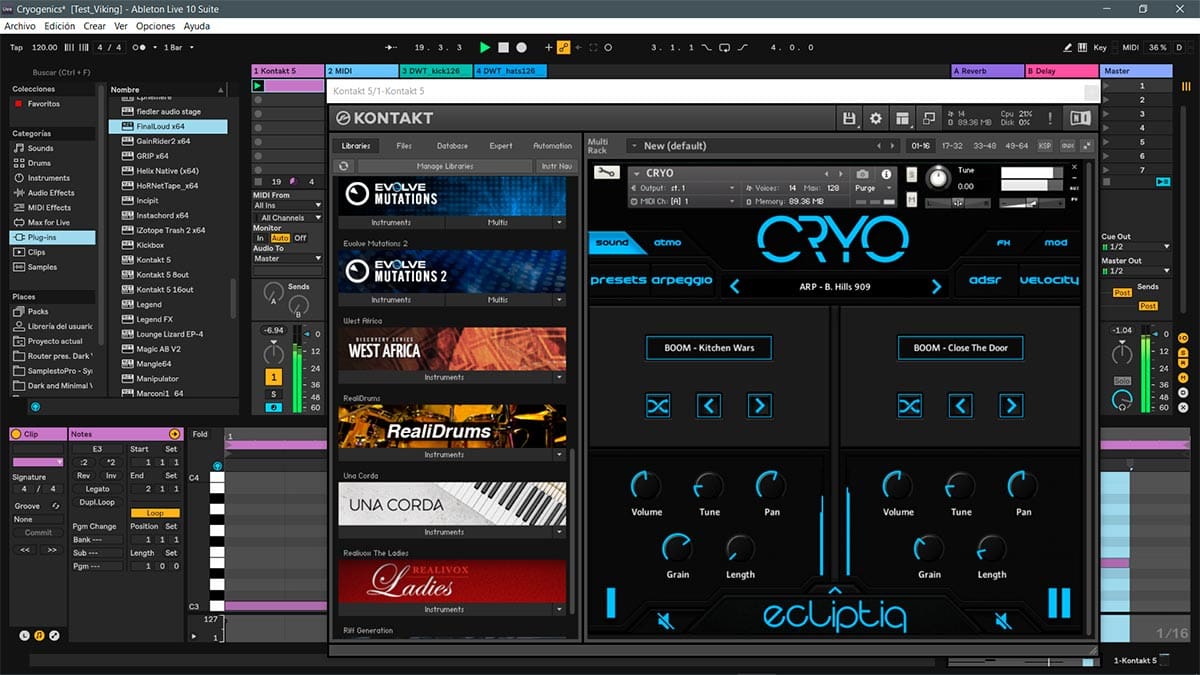
Task: Open the Audio To Master dropdown
Action: pyautogui.click(x=288, y=258)
